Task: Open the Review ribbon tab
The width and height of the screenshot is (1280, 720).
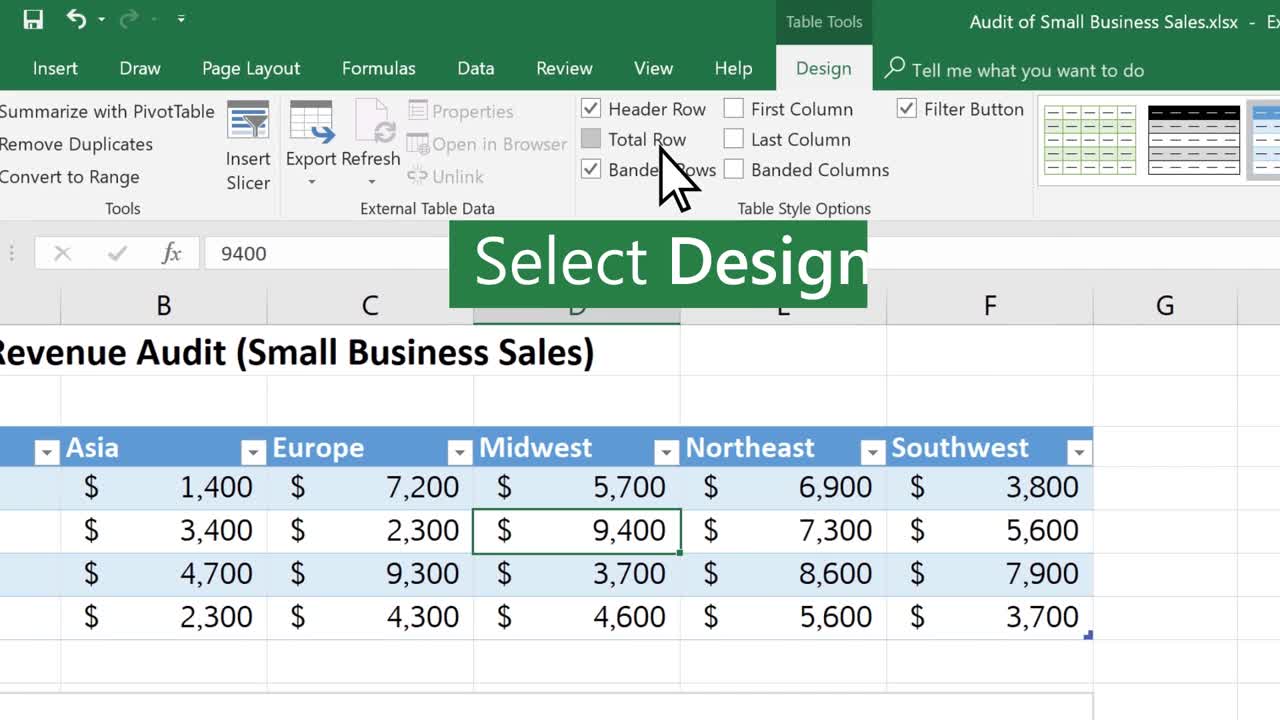Action: 564,68
